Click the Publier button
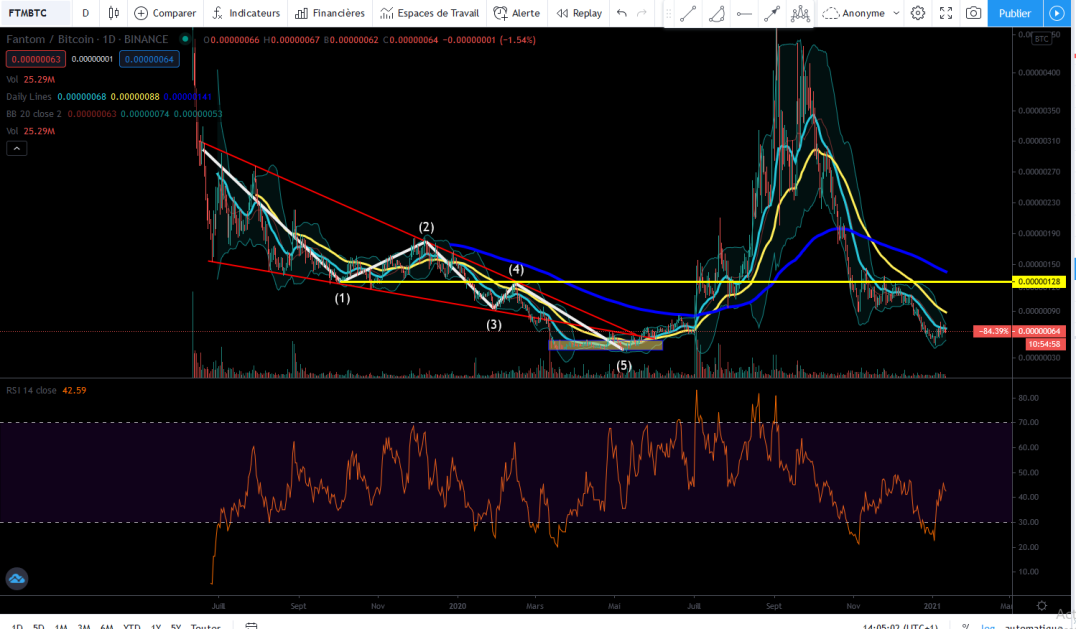Screen dimensions: 1076x629 pyautogui.click(x=1015, y=13)
